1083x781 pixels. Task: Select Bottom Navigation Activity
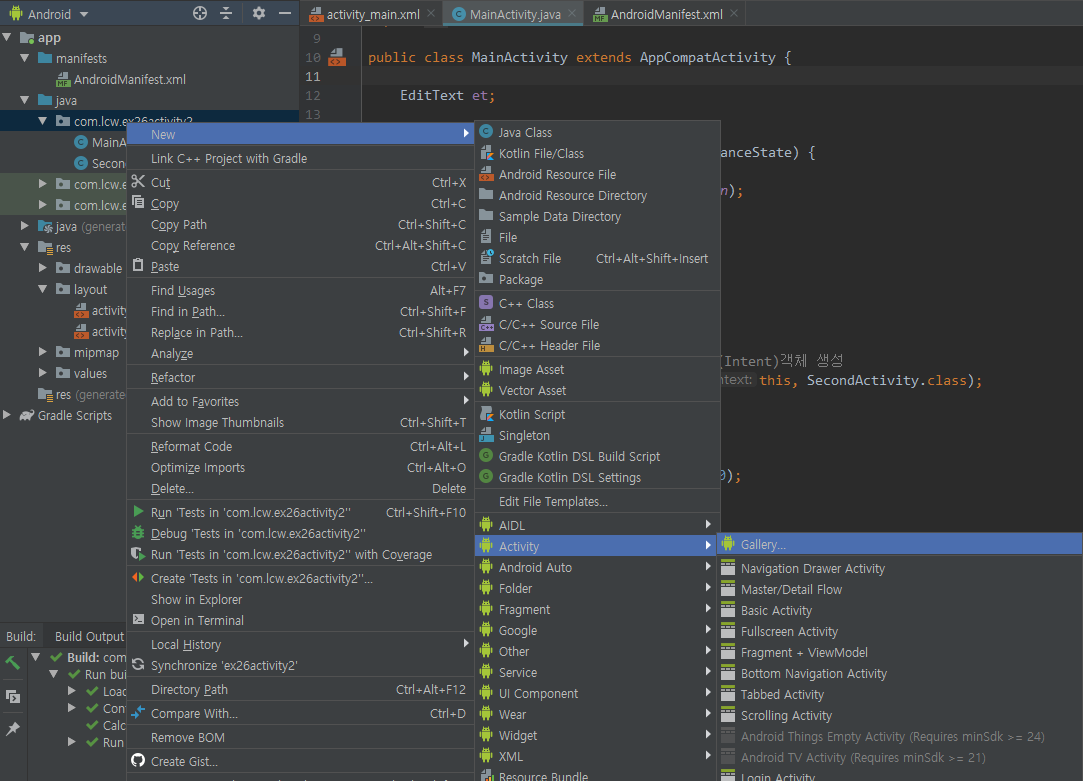900,673
